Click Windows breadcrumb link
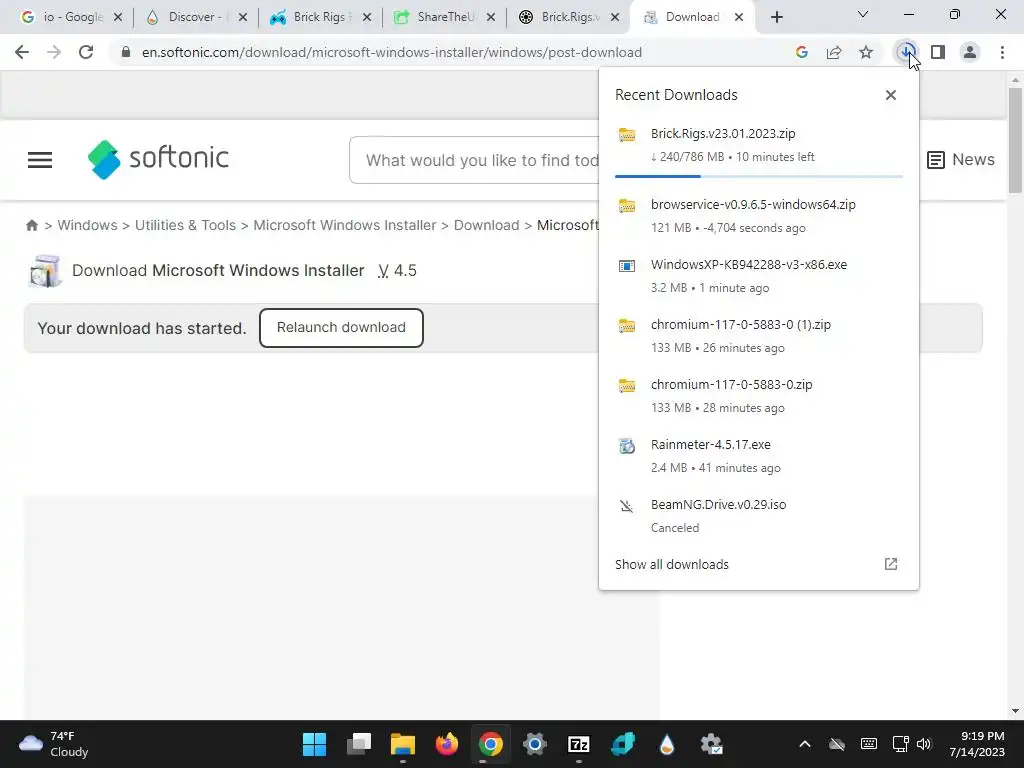This screenshot has height=768, width=1024. tap(88, 225)
